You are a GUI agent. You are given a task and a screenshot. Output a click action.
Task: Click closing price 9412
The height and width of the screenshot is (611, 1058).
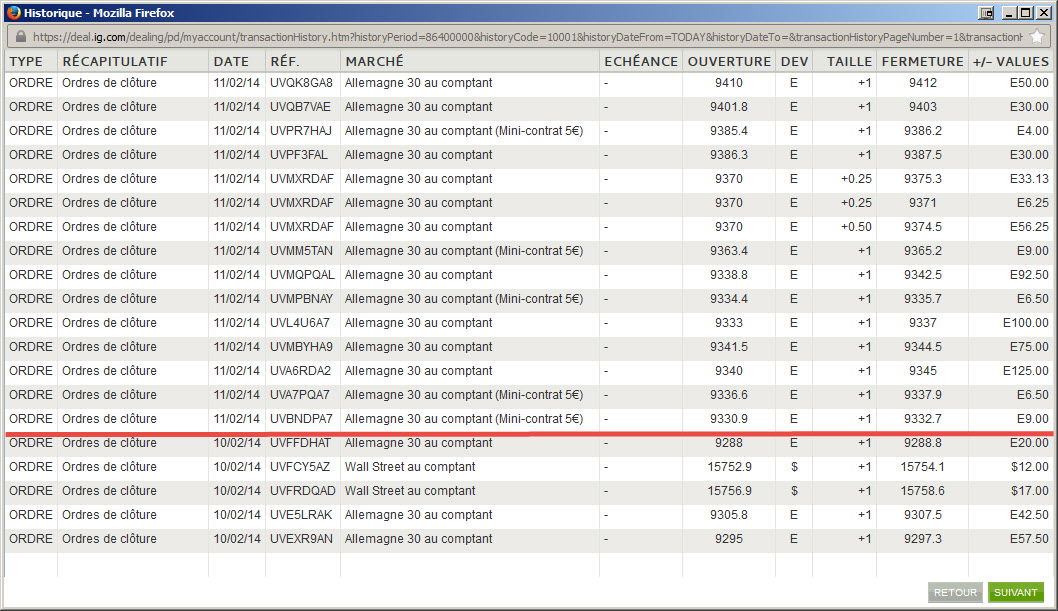(922, 83)
